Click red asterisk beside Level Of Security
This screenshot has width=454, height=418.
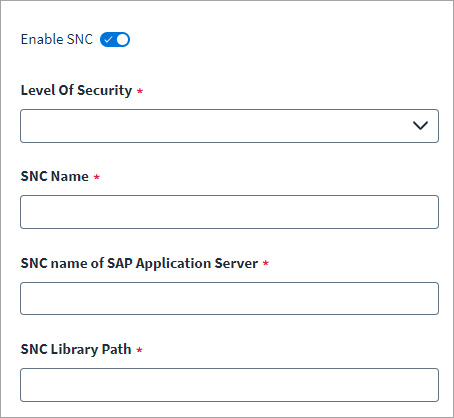point(140,91)
